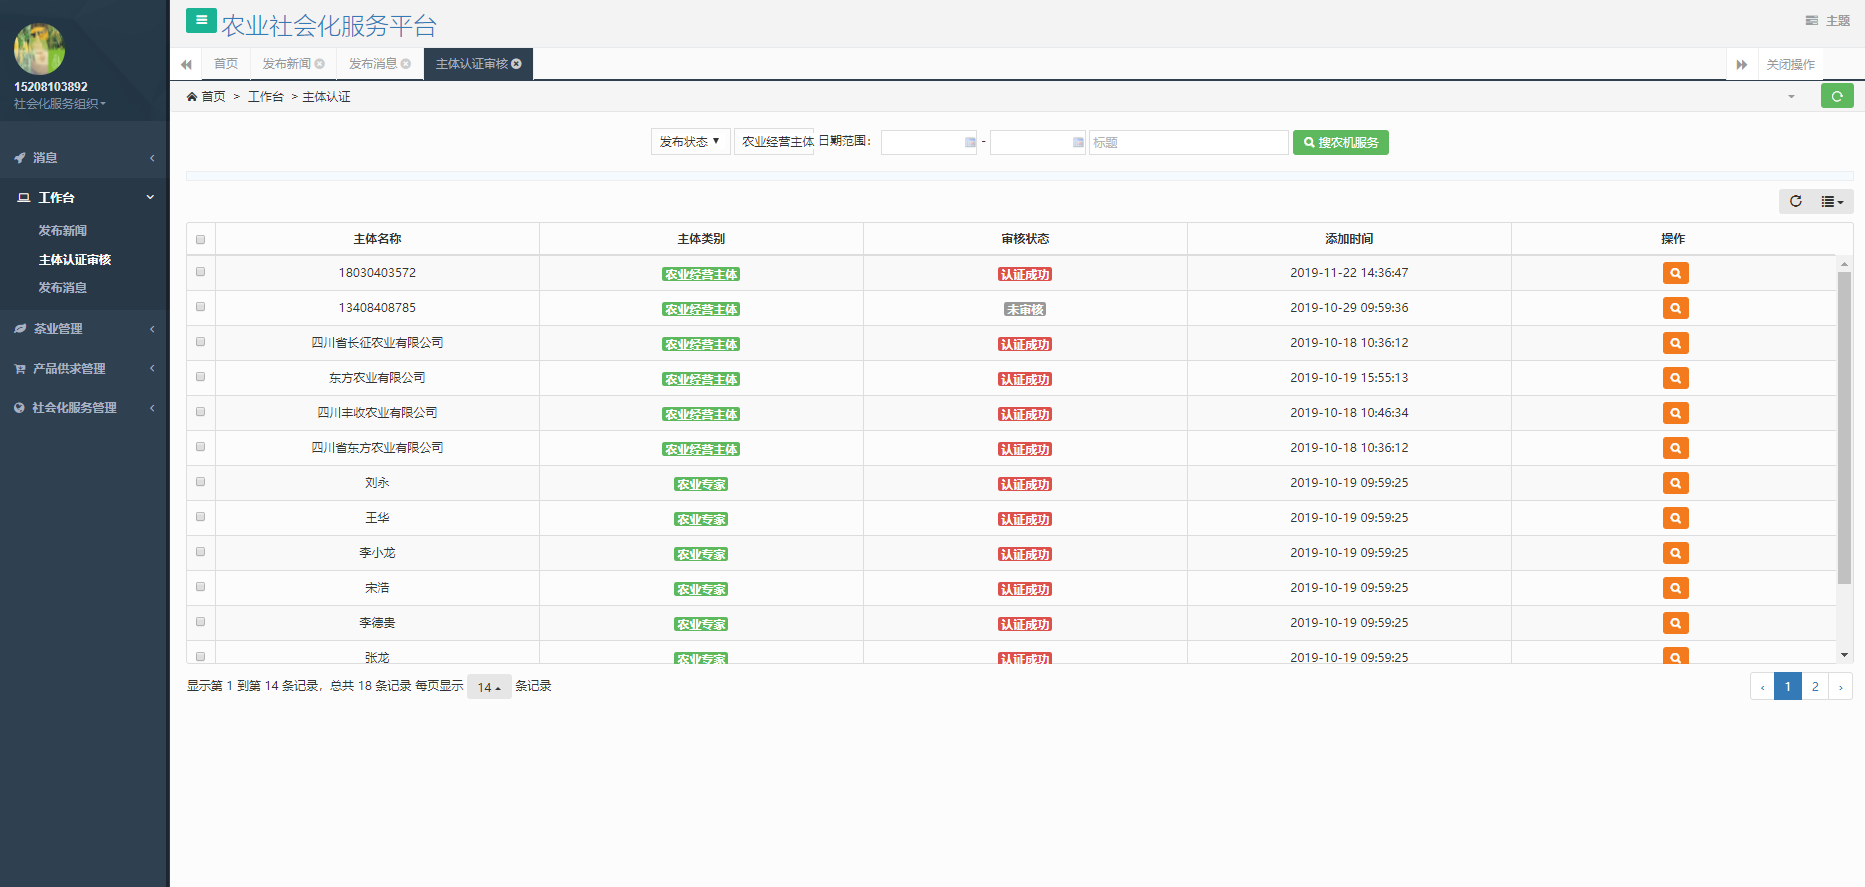This screenshot has height=887, width=1865.
Task: Toggle the select-all checkbox in table header
Action: [x=201, y=239]
